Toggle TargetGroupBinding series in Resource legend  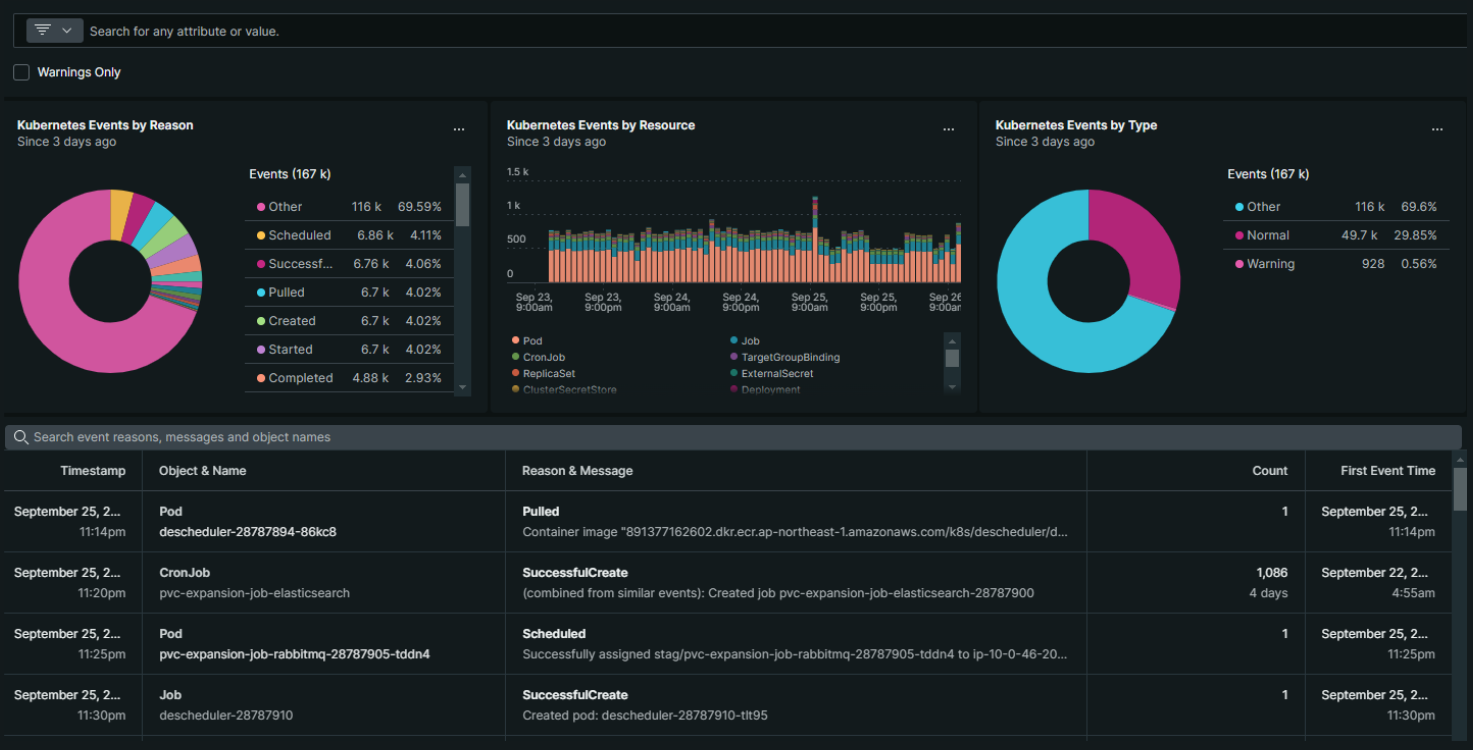click(785, 357)
